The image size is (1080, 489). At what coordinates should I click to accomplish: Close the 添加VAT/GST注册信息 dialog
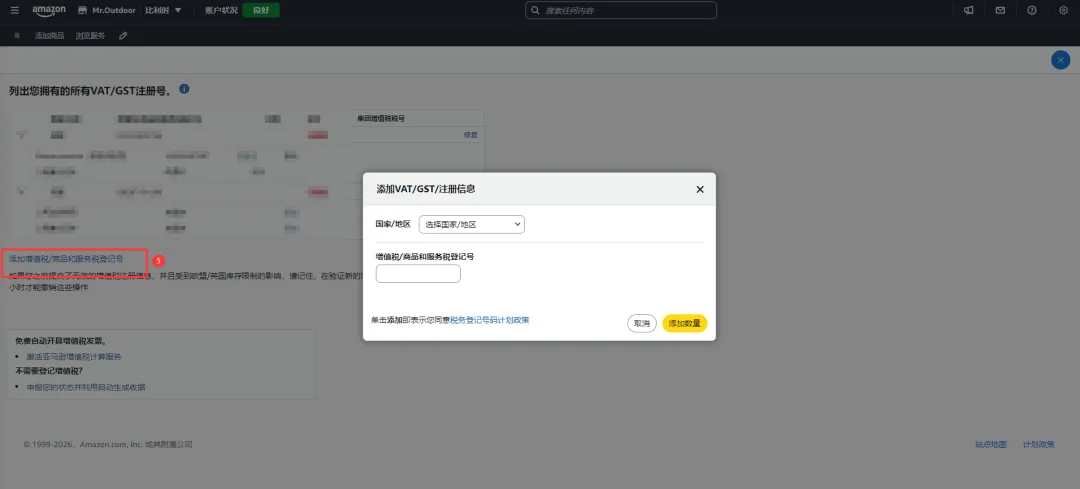pos(700,189)
